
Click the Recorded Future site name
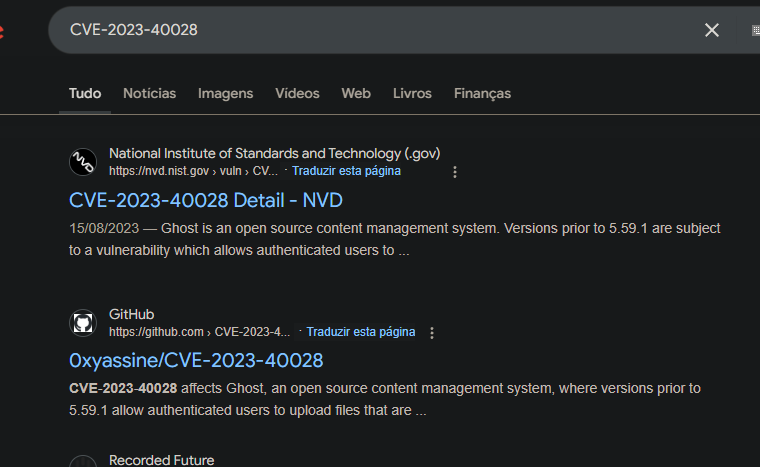(161, 460)
